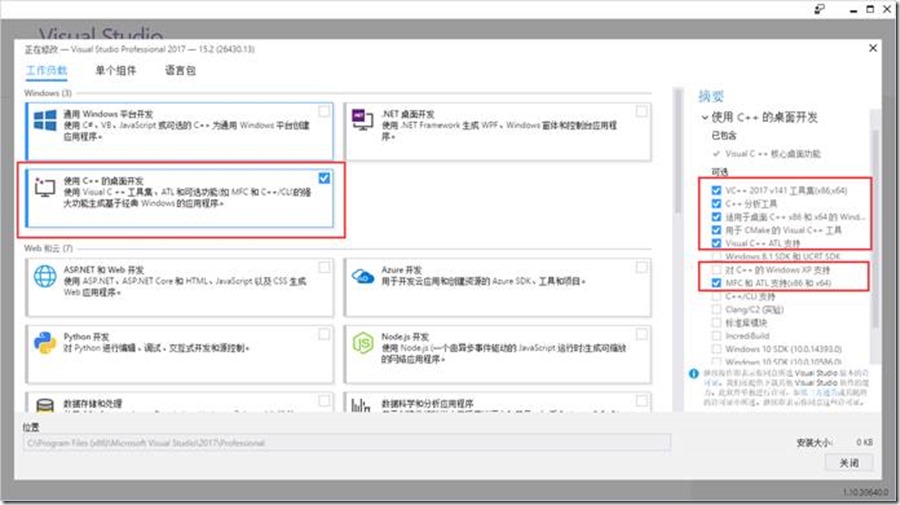The width and height of the screenshot is (900, 505).
Task: Switch to the 单个组件 individual components tab
Action: 115,71
